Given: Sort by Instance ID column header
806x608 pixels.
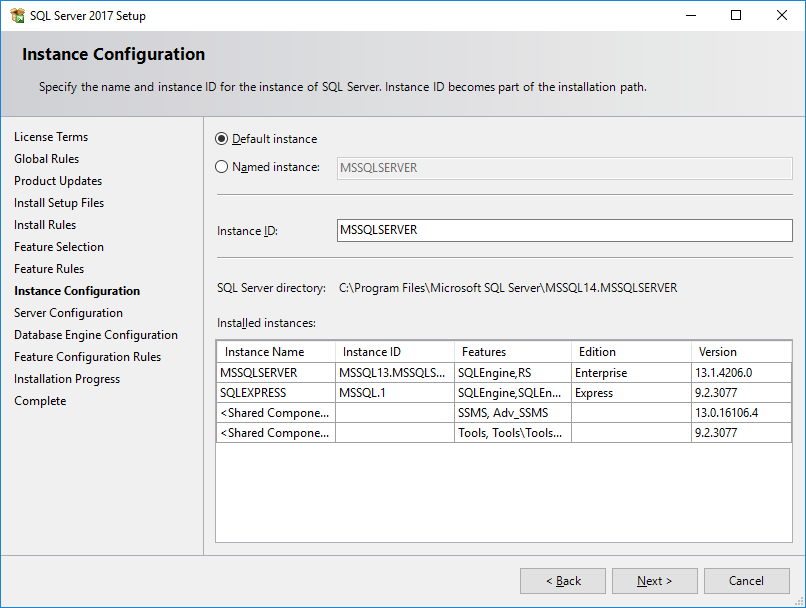Looking at the screenshot, I should [x=395, y=352].
